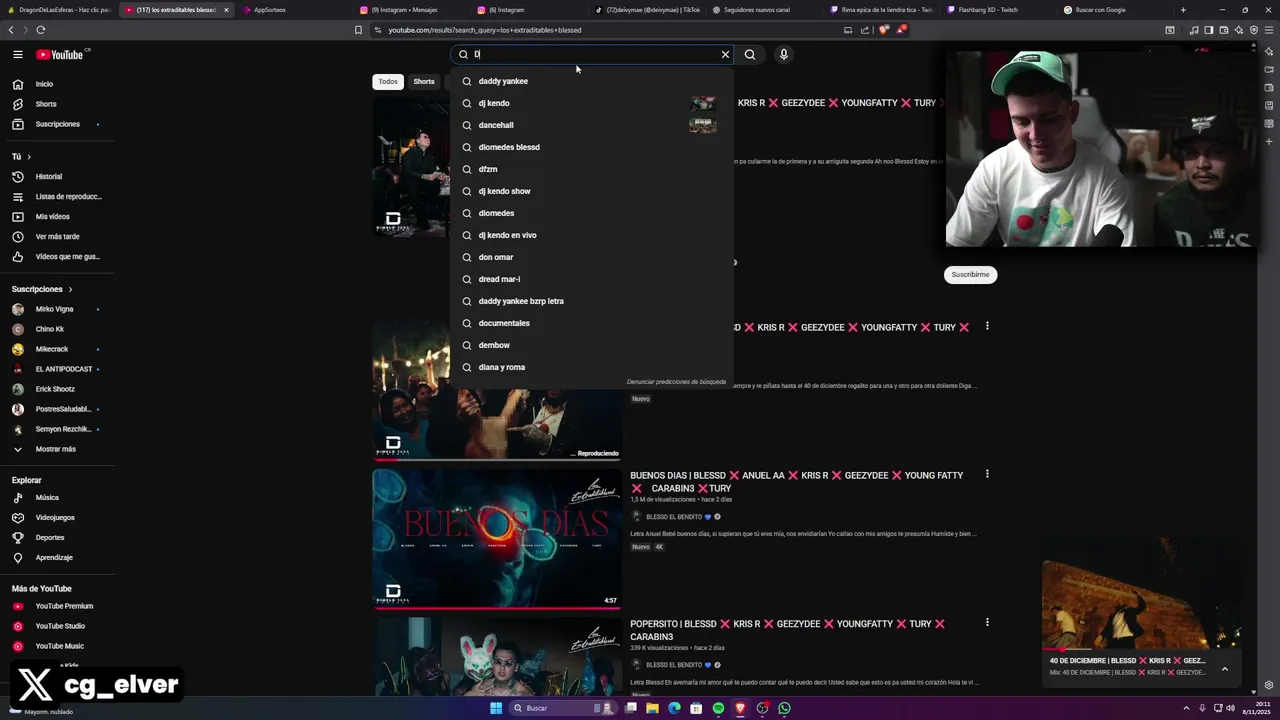Open Mirko Vigna channel subscription

coord(57,309)
